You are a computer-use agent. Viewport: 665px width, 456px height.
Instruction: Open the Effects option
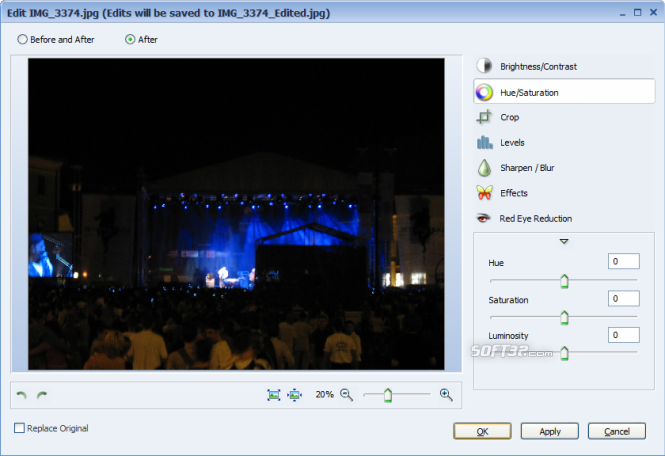[564, 193]
